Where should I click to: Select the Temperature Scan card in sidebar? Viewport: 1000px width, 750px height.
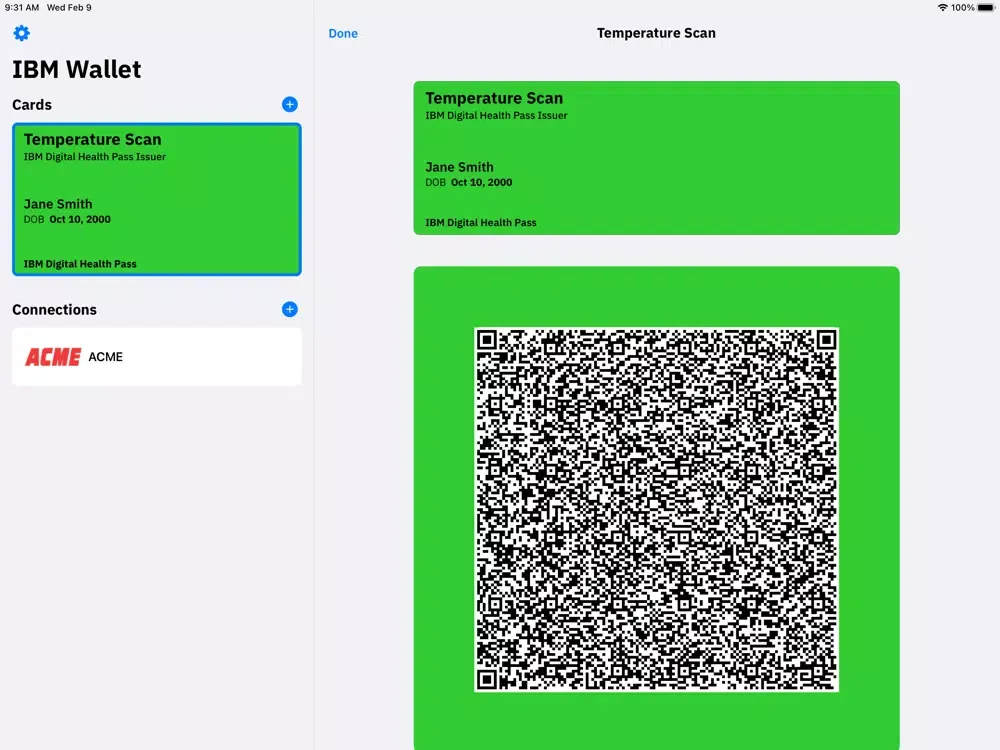[157, 200]
